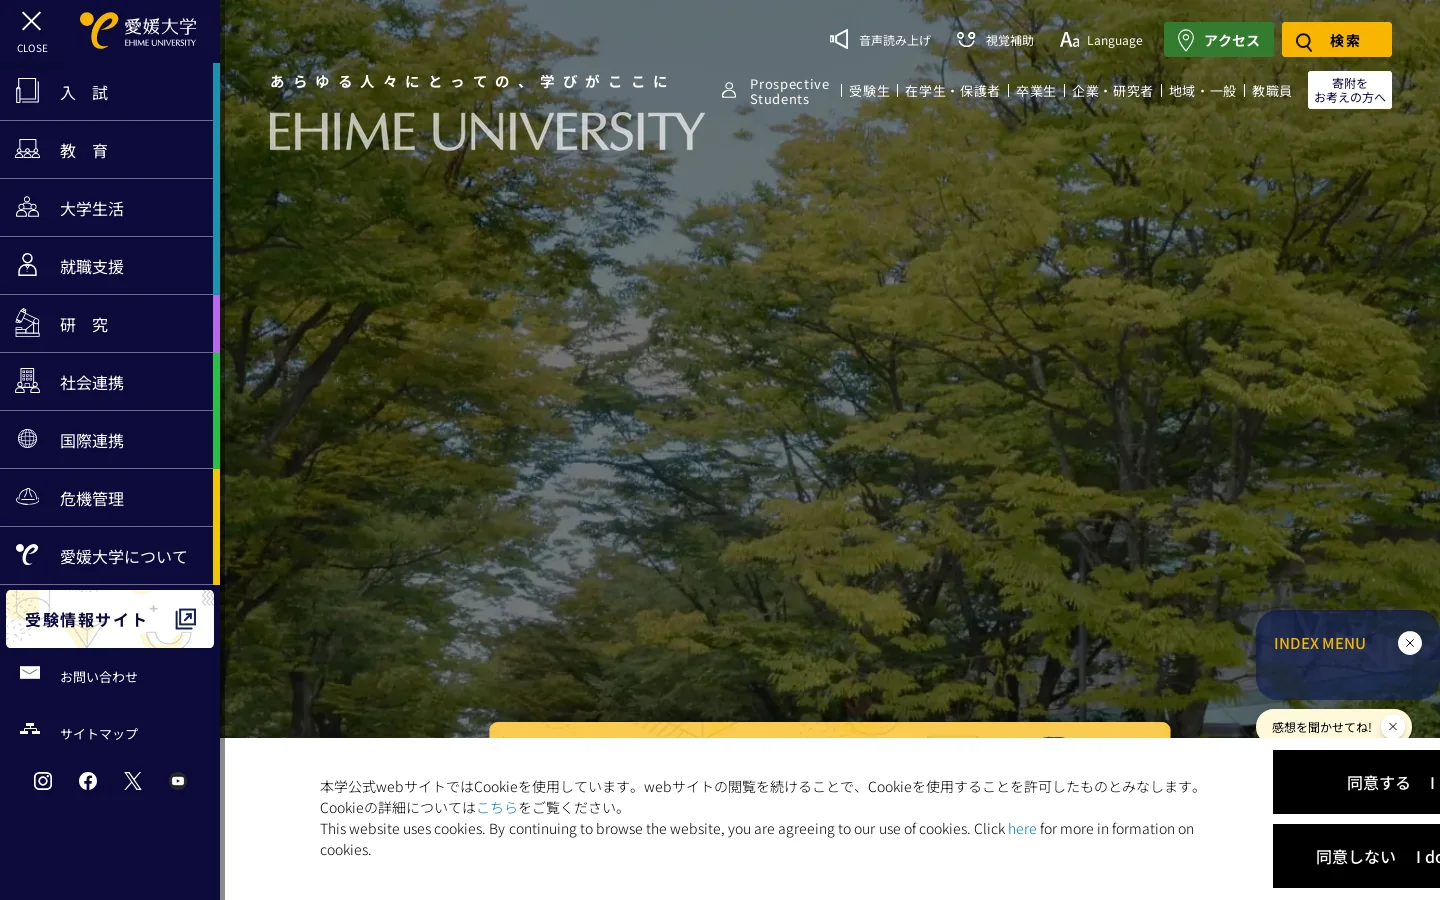Click the 在学生・保護者 header link
The width and height of the screenshot is (1440, 900).
pyautogui.click(x=952, y=91)
